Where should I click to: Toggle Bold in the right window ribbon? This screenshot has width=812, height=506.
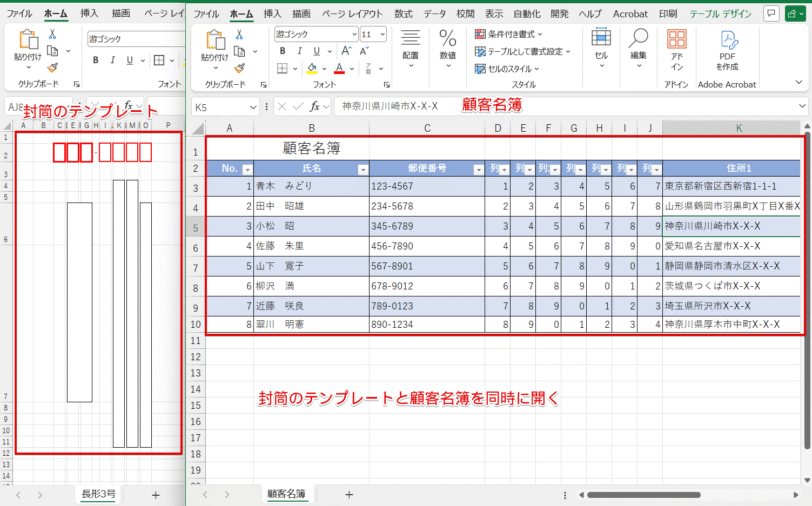coord(282,51)
